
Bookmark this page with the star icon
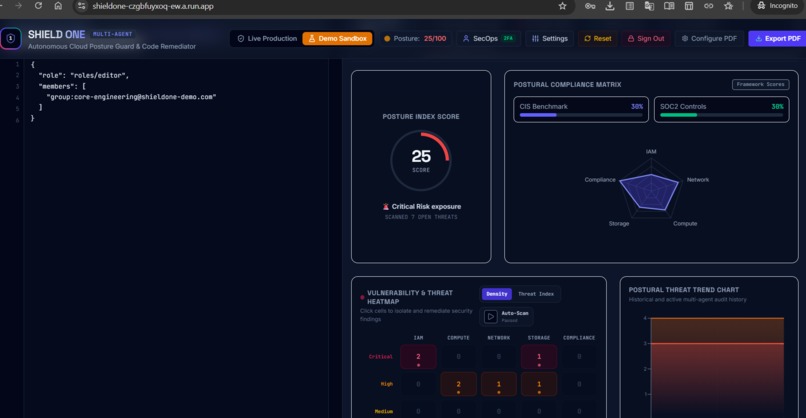(562, 6)
